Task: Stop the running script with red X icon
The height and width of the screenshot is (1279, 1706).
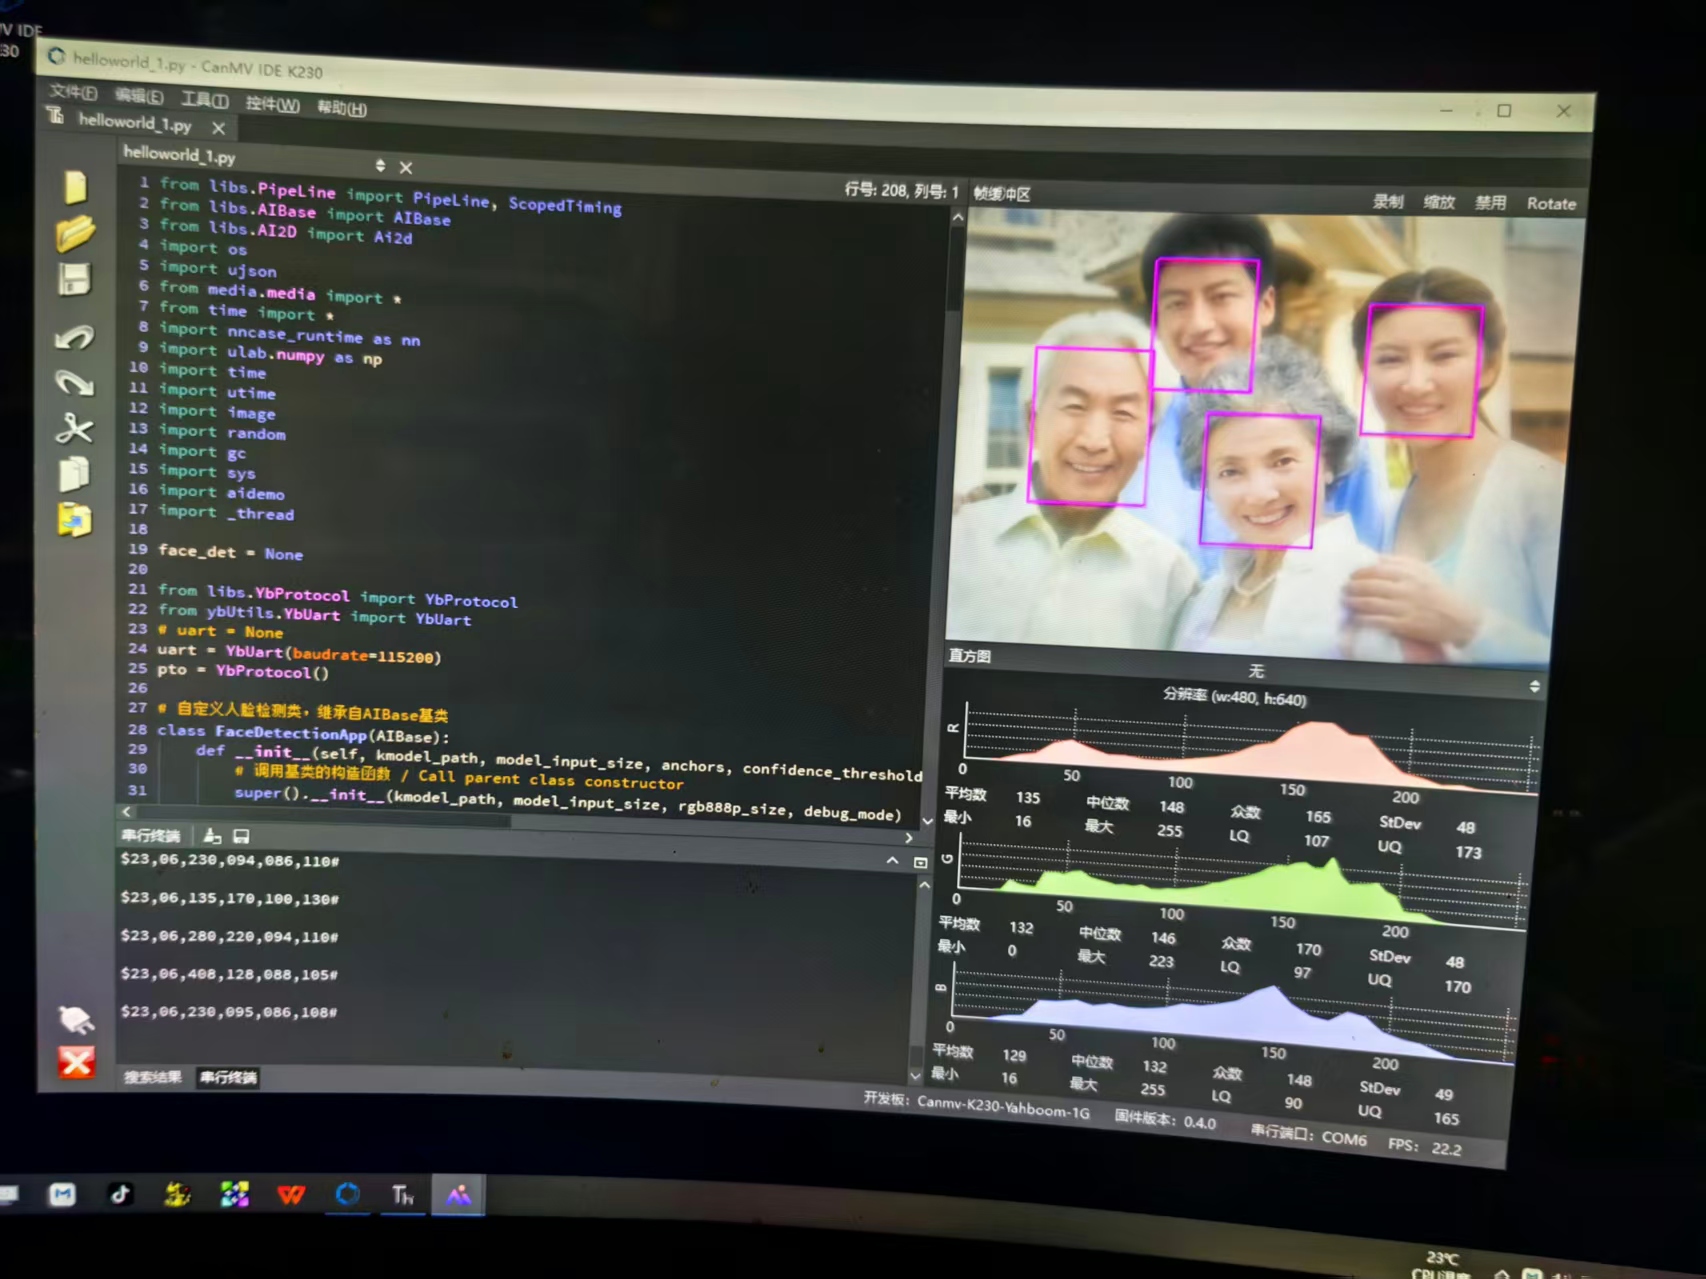Action: tap(76, 1061)
